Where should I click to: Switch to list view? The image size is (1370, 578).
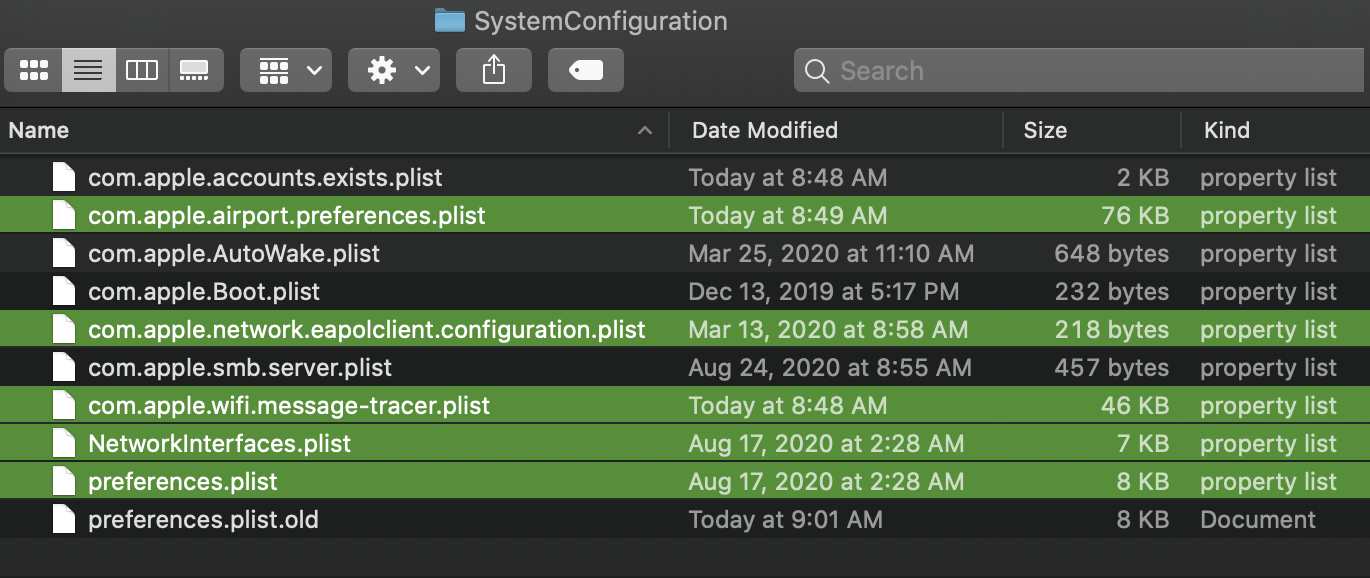[88, 71]
